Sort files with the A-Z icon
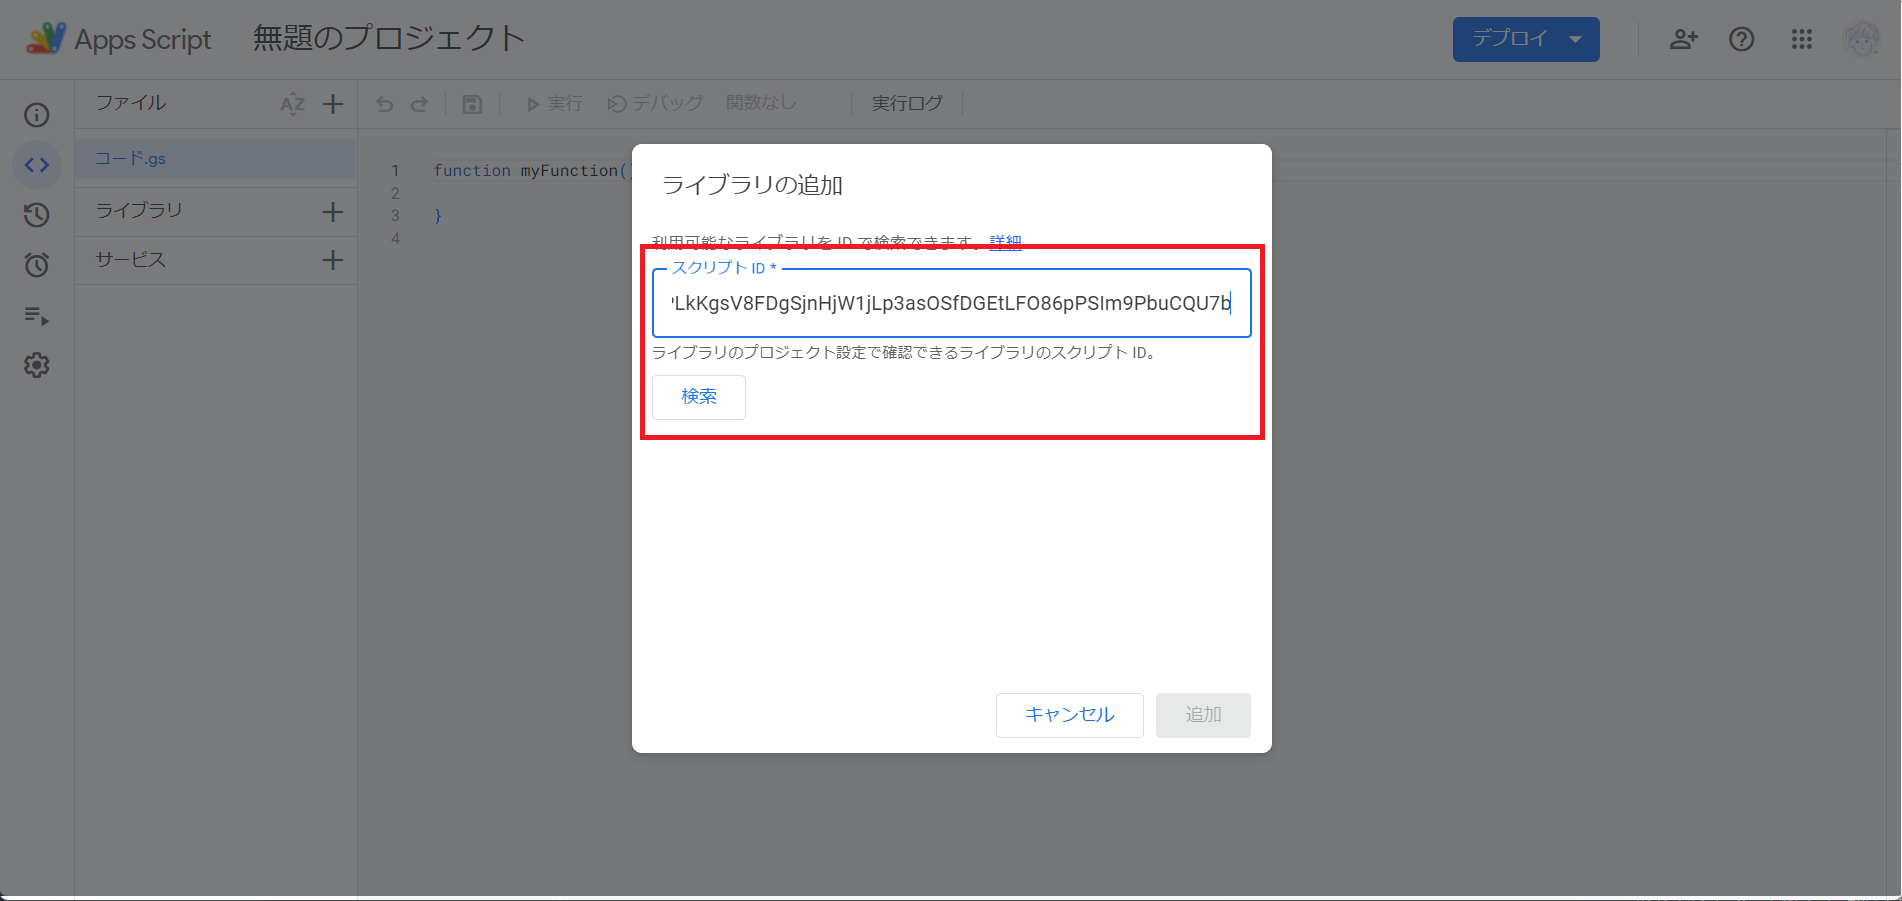The width and height of the screenshot is (1902, 901). (x=292, y=103)
